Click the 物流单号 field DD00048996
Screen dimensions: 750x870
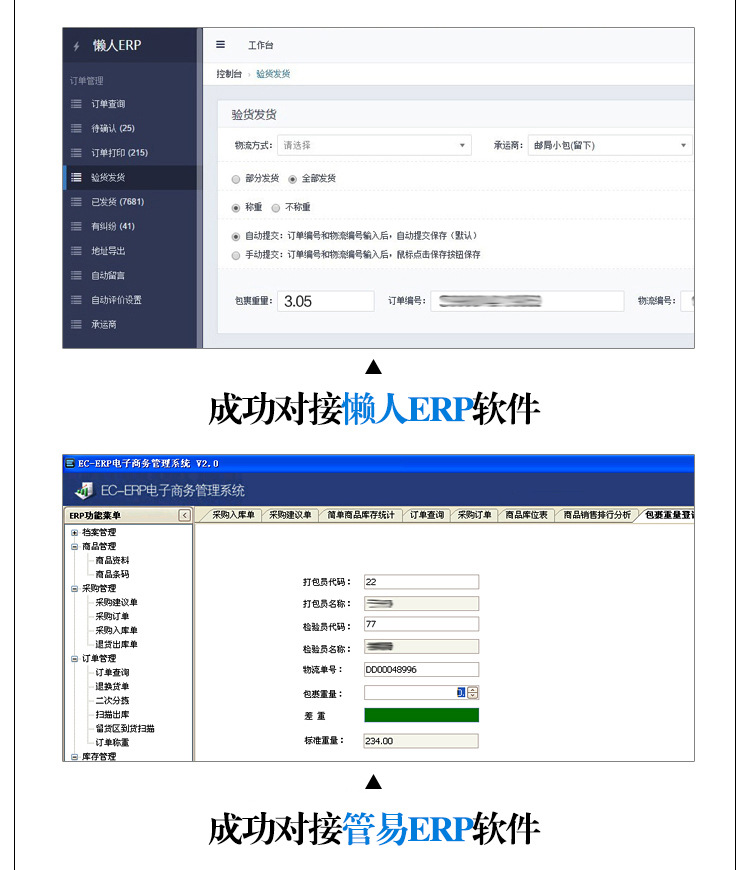click(x=421, y=670)
